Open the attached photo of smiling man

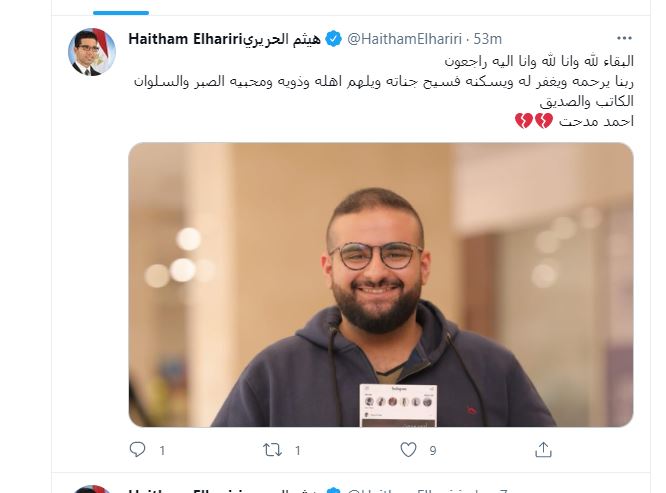point(381,285)
